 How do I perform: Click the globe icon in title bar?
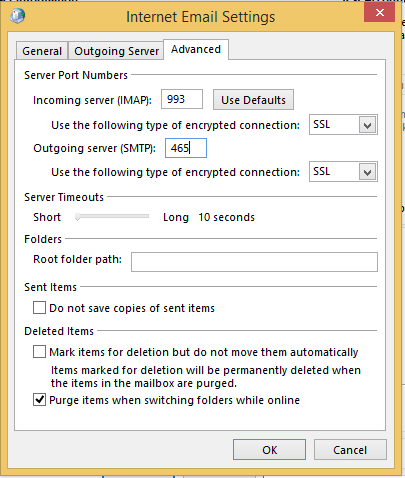pos(17,16)
